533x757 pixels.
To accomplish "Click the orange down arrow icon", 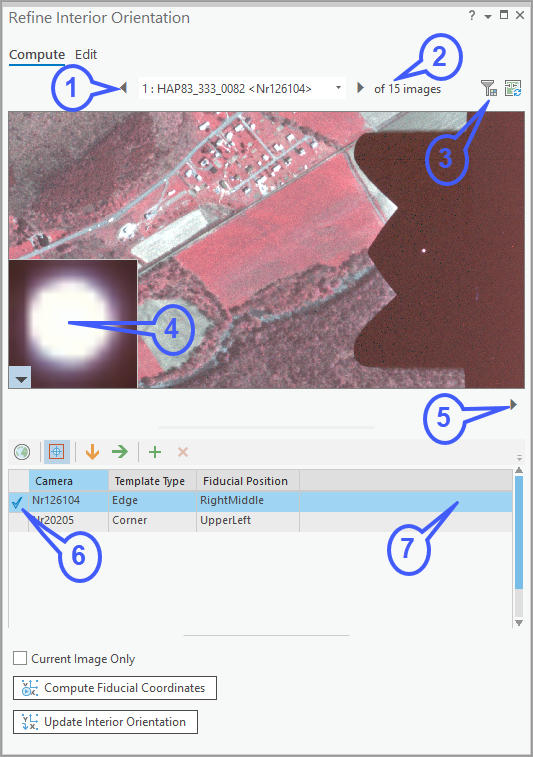I will pyautogui.click(x=92, y=452).
